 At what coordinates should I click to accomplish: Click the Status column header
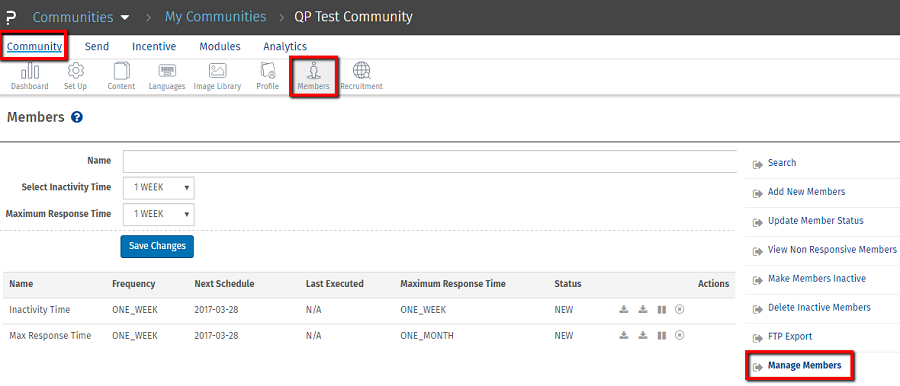pos(568,284)
